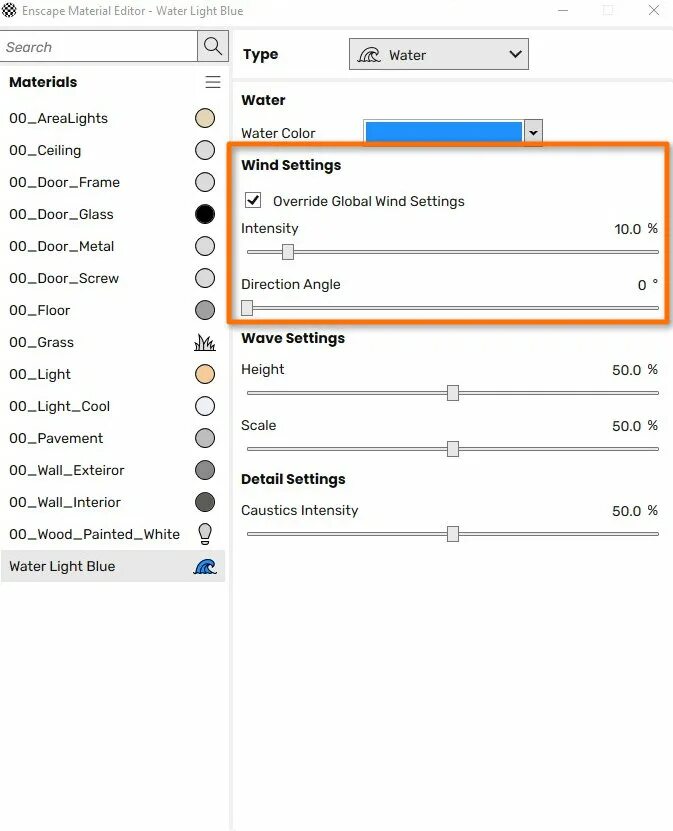Select the 00_Wood_Painted_White material

coord(112,534)
